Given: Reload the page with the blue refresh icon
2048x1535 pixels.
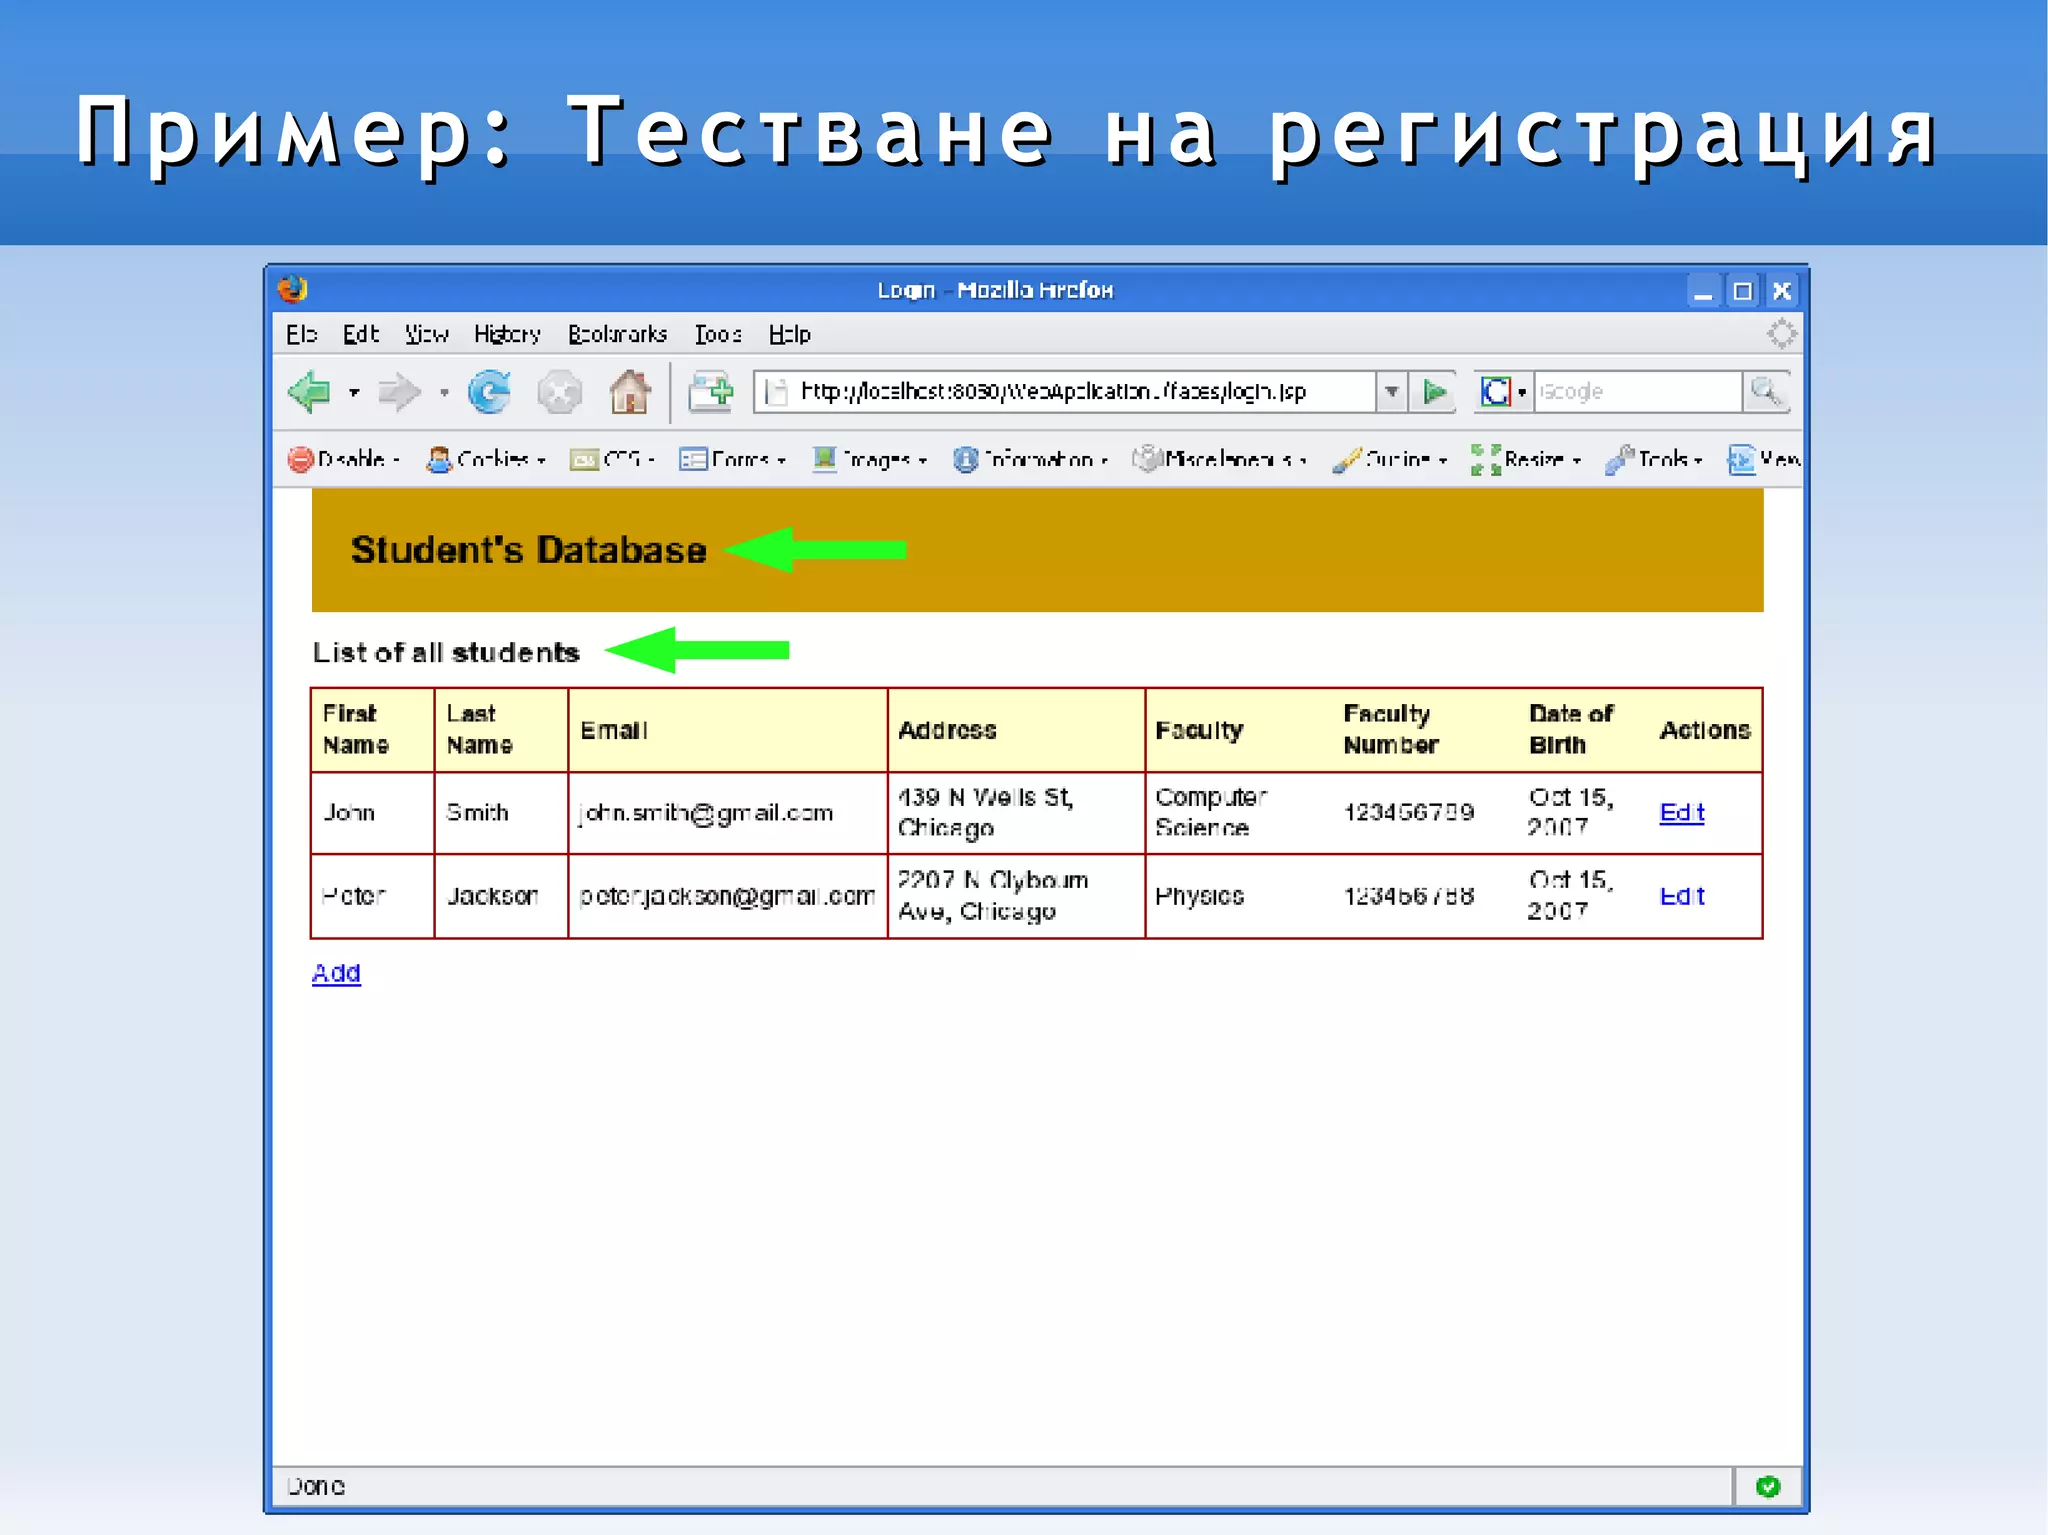Looking at the screenshot, I should (x=490, y=392).
